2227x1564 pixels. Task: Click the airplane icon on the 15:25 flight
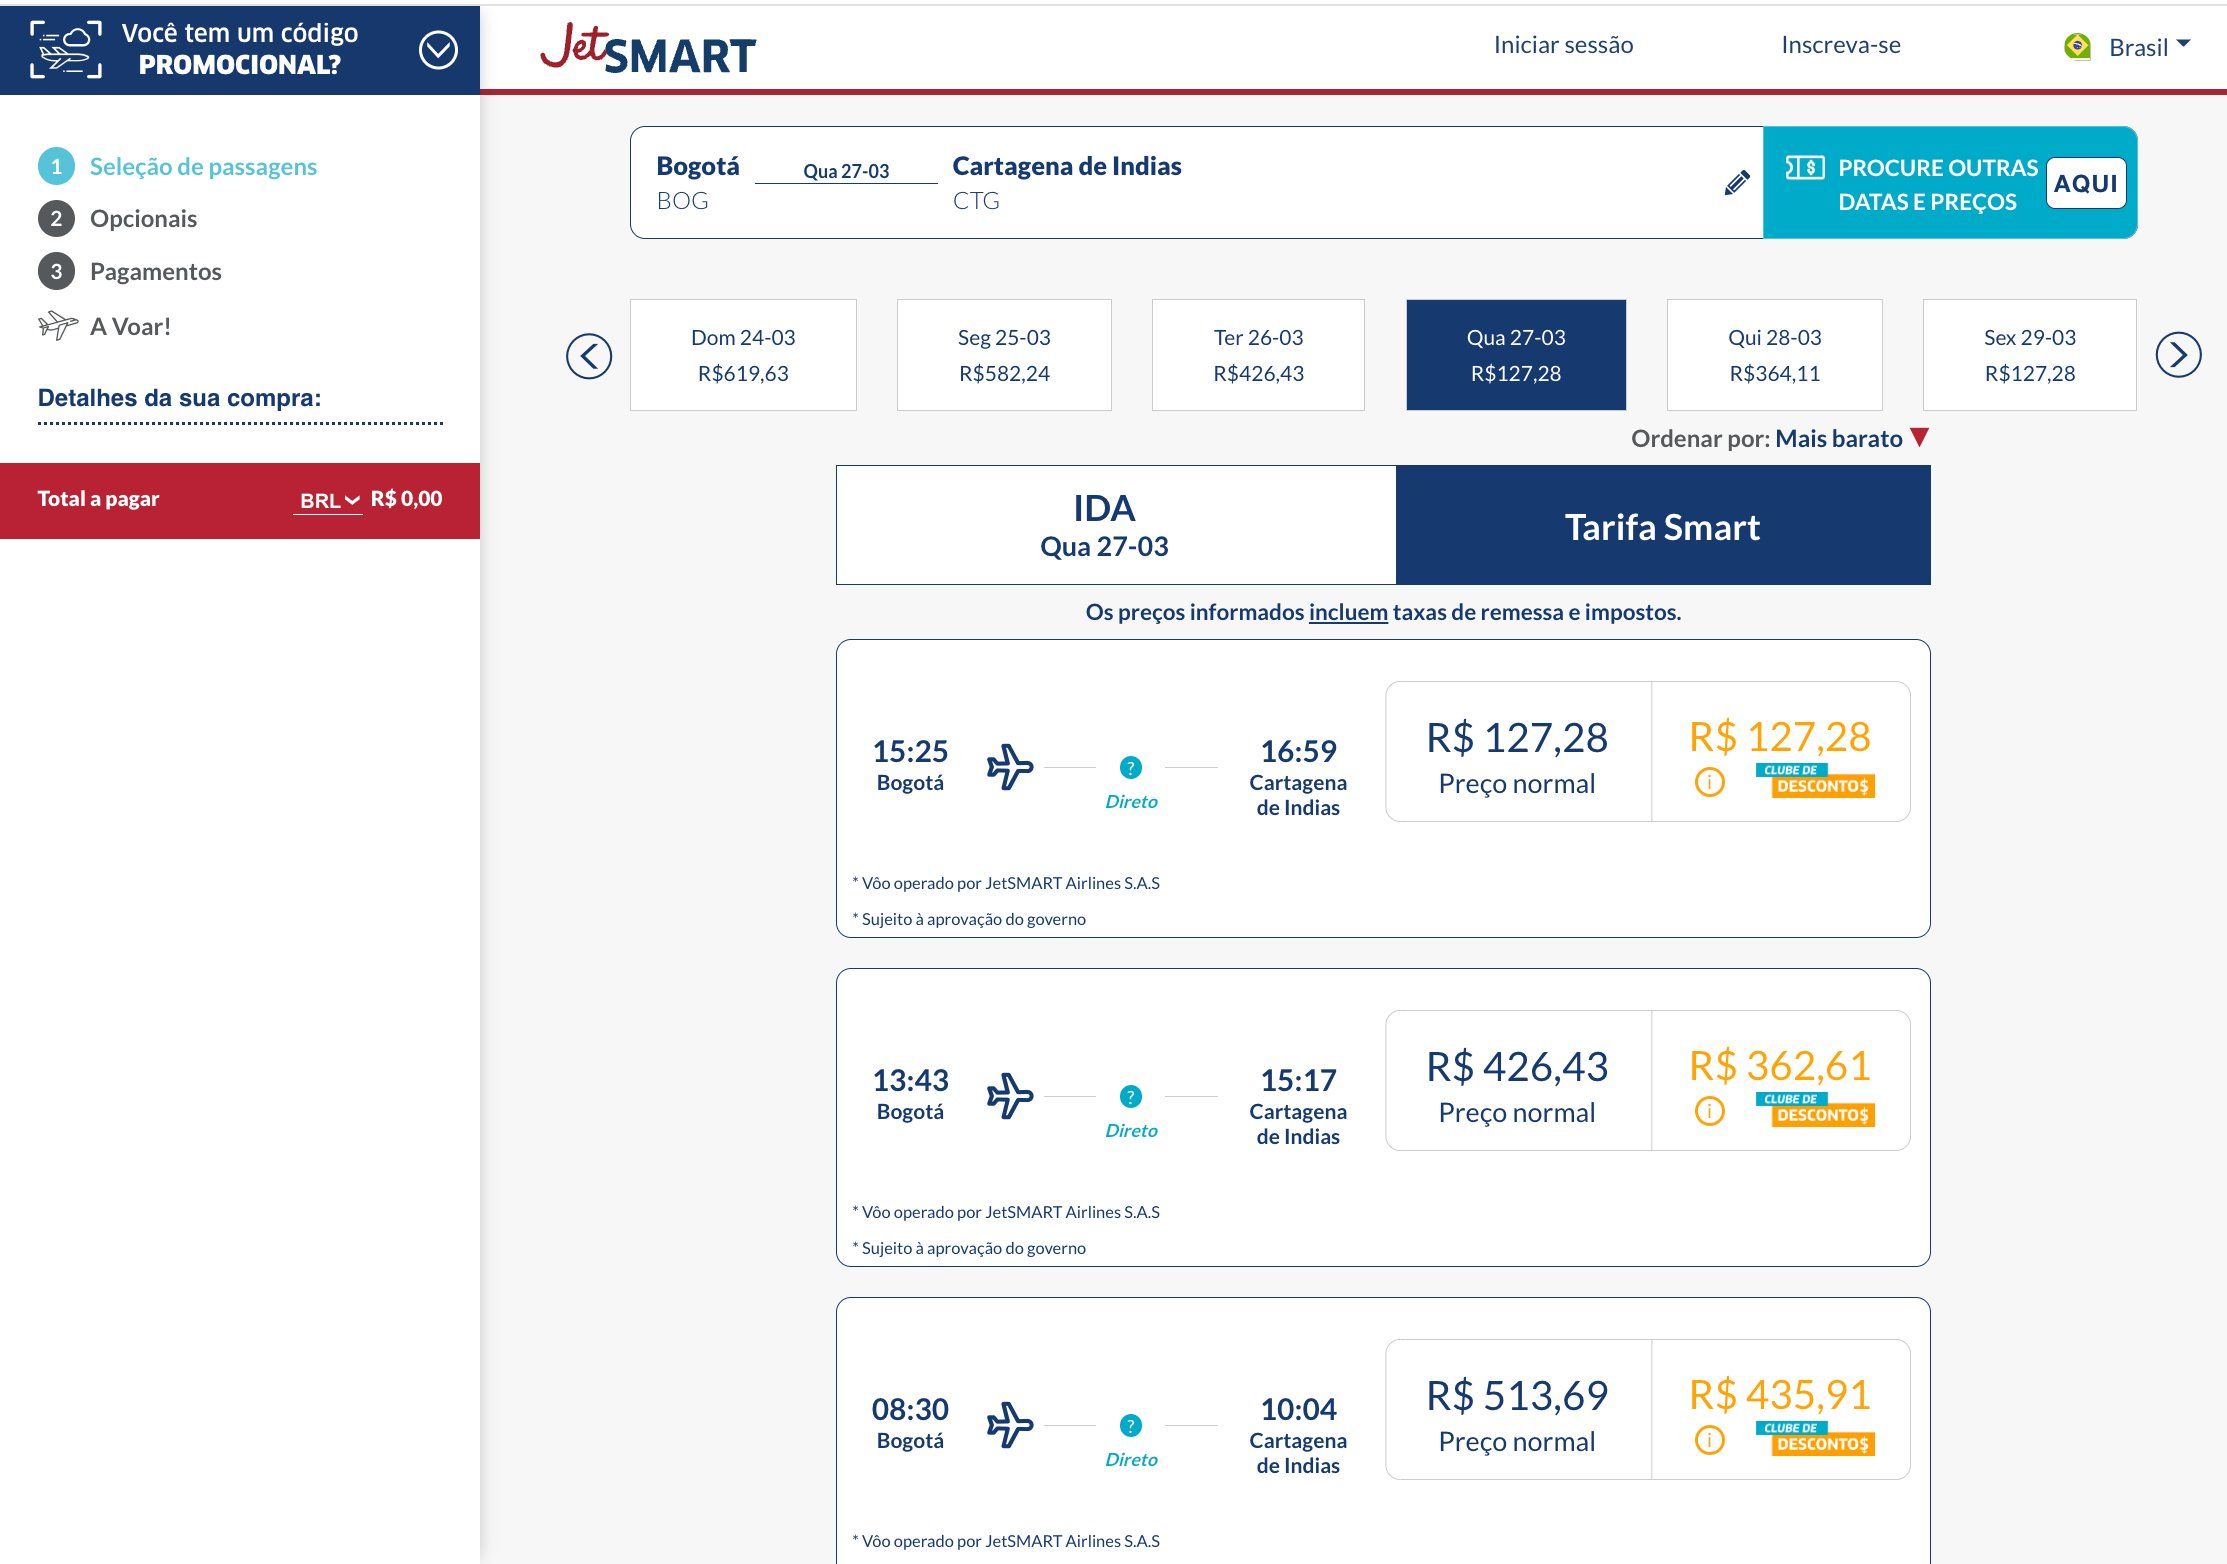[x=1009, y=767]
